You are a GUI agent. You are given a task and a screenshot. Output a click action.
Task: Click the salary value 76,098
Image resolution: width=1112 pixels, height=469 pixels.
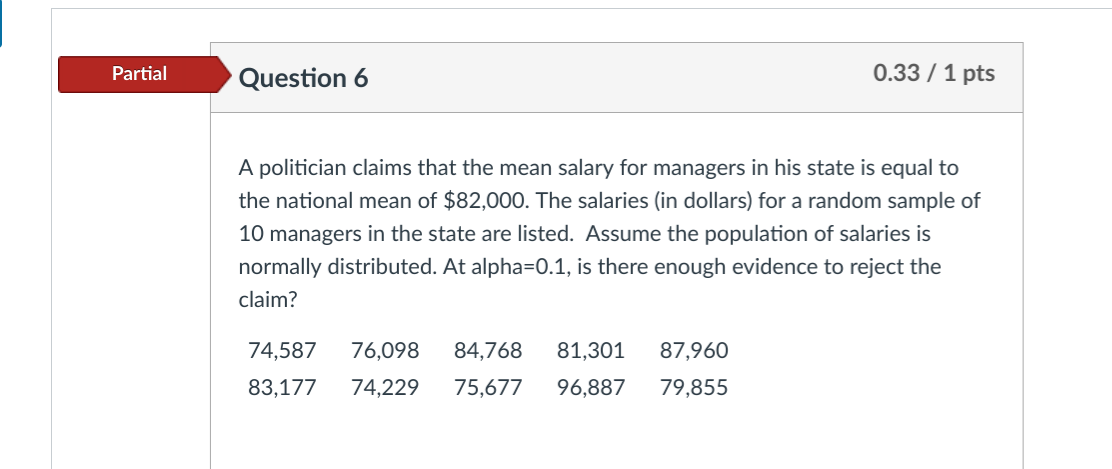point(385,351)
